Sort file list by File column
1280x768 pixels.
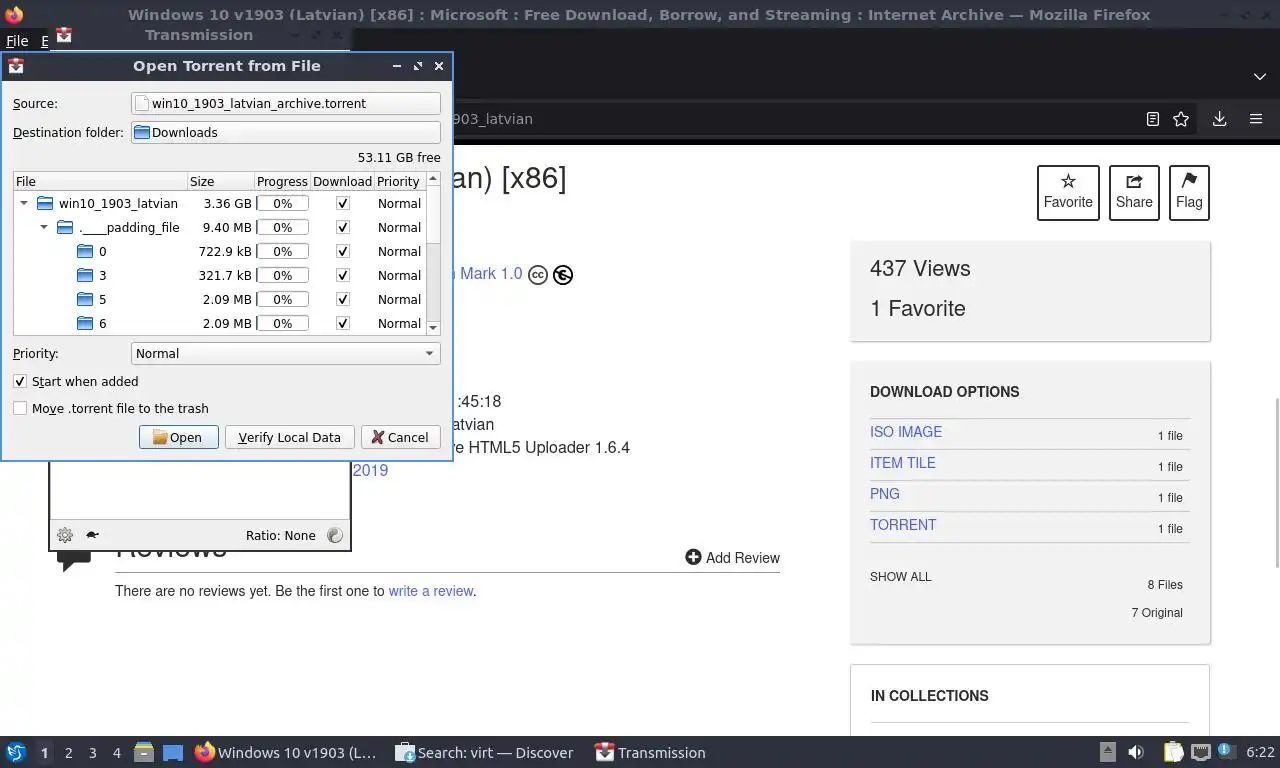[100, 181]
